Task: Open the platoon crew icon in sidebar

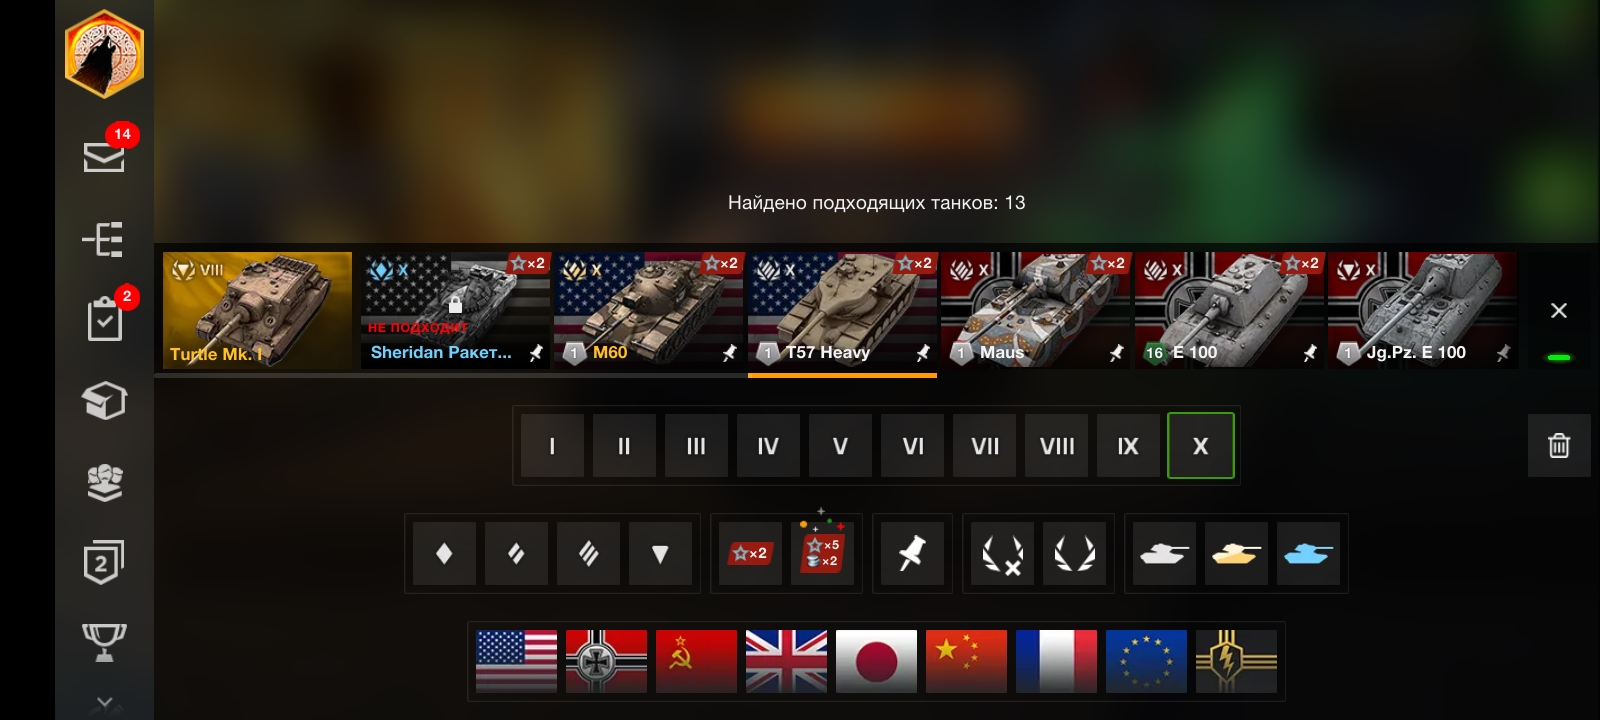Action: click(x=104, y=482)
